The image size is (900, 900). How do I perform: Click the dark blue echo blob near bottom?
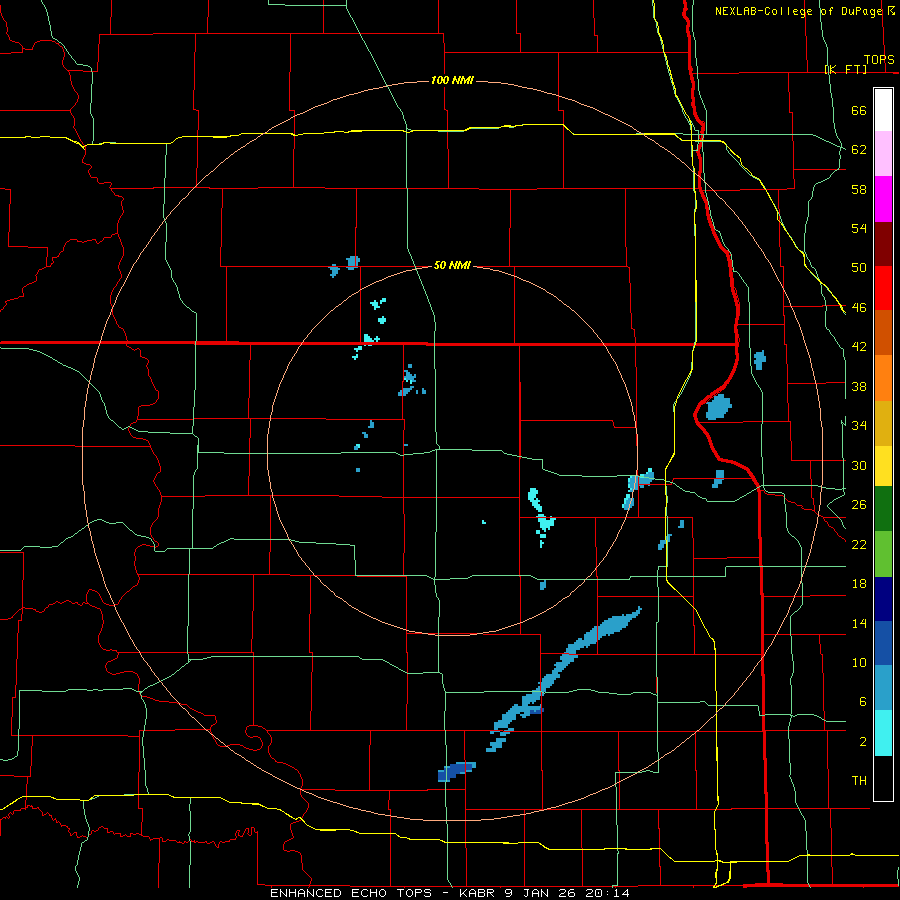[x=456, y=771]
